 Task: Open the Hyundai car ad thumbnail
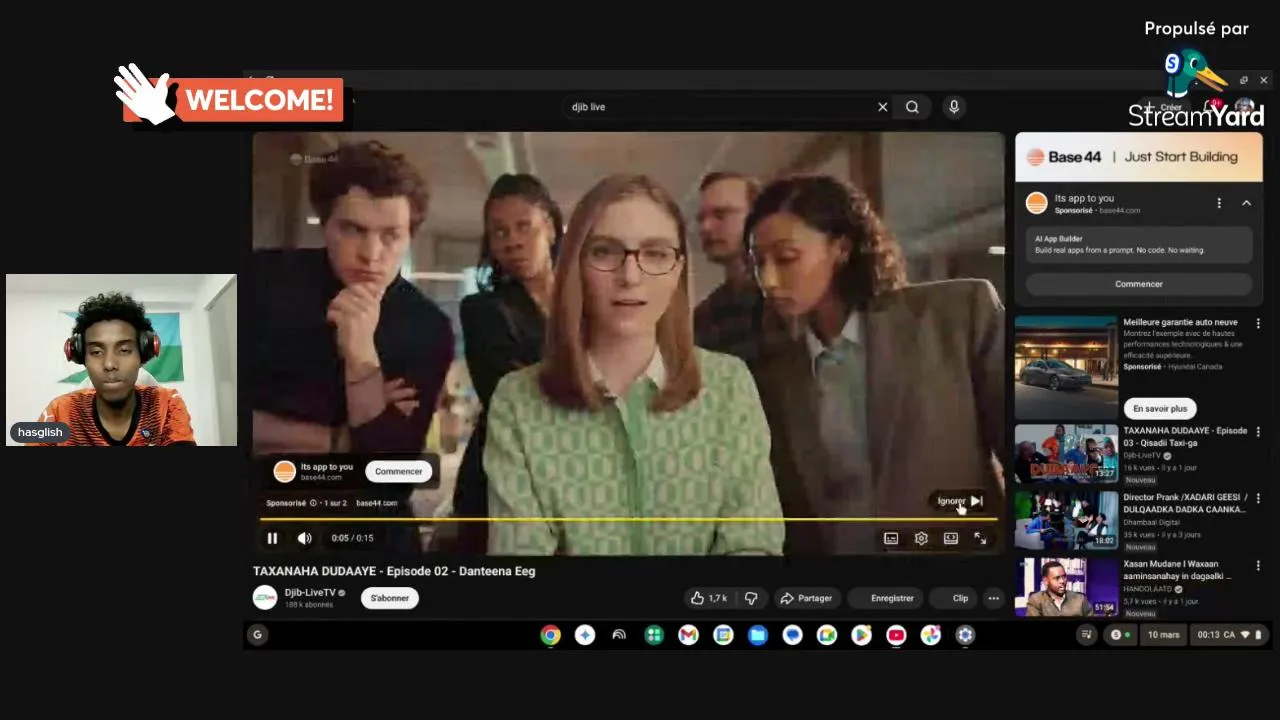[x=1066, y=367]
